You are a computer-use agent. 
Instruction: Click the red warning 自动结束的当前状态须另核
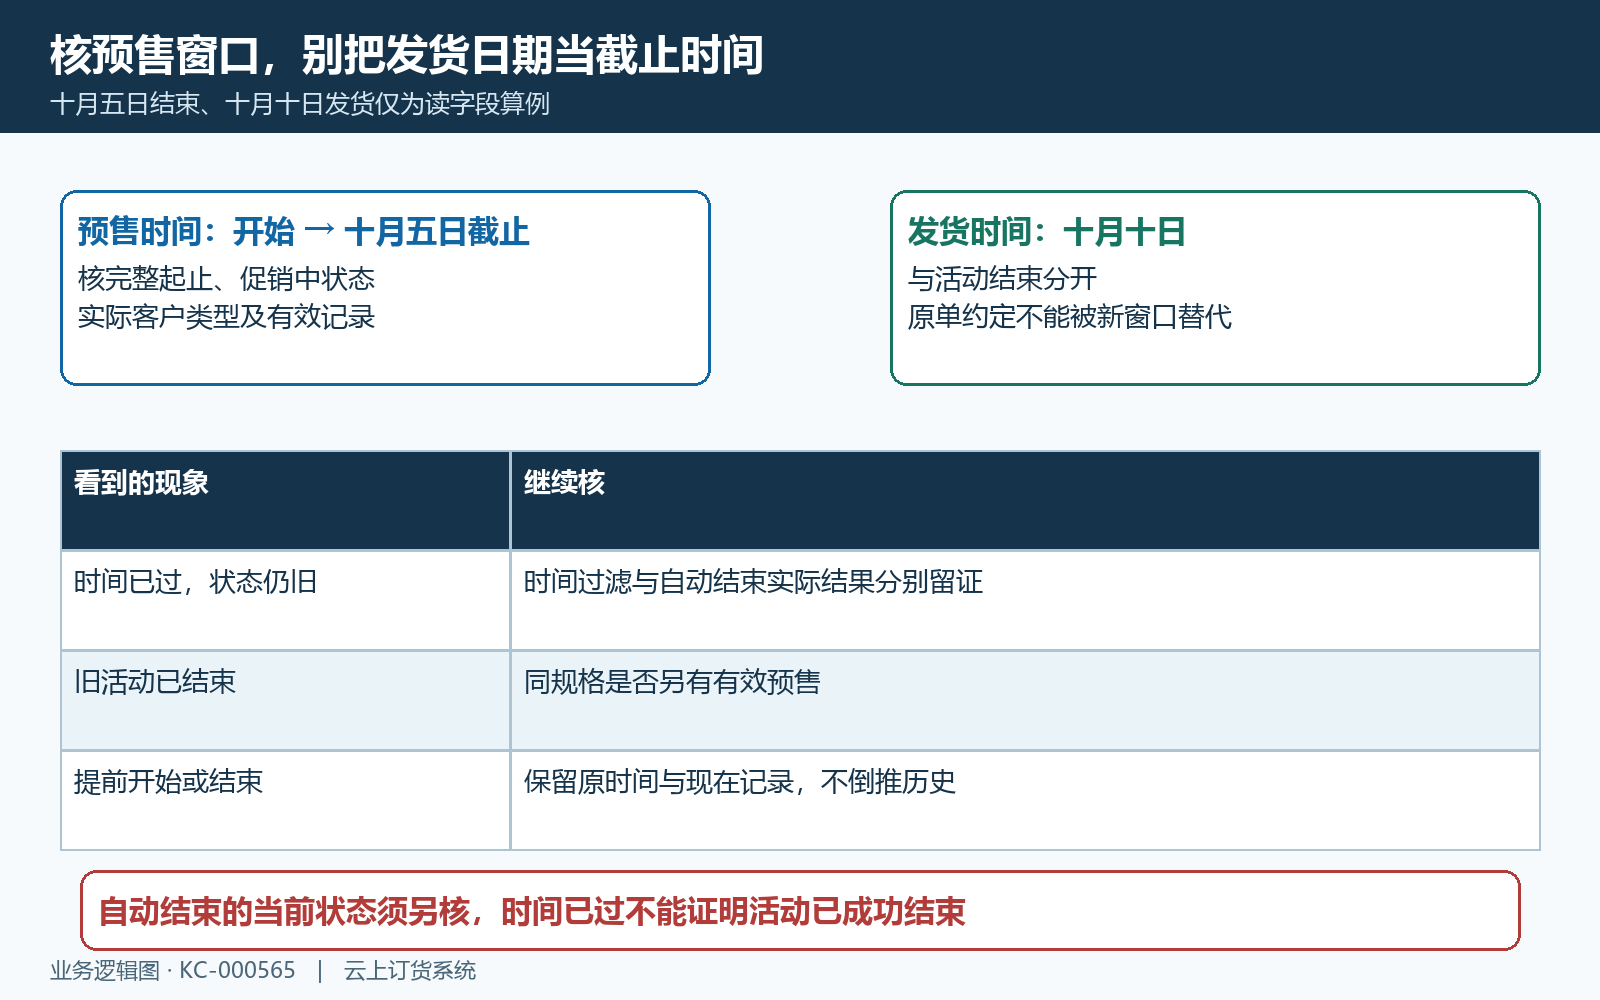pyautogui.click(x=800, y=911)
